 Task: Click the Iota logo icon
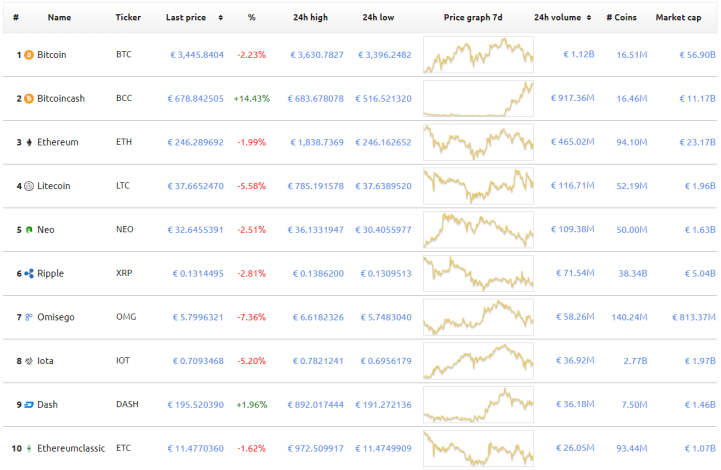(29, 361)
